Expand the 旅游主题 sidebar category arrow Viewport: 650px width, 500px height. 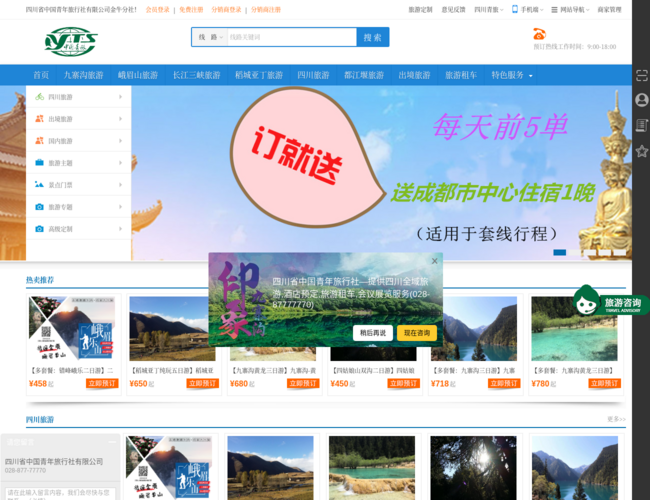pos(120,163)
